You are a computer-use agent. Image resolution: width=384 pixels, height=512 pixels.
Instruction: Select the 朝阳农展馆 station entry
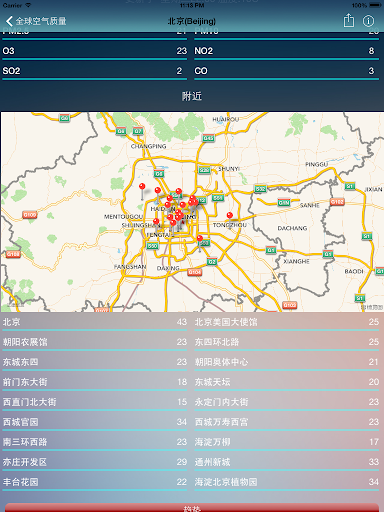click(95, 342)
